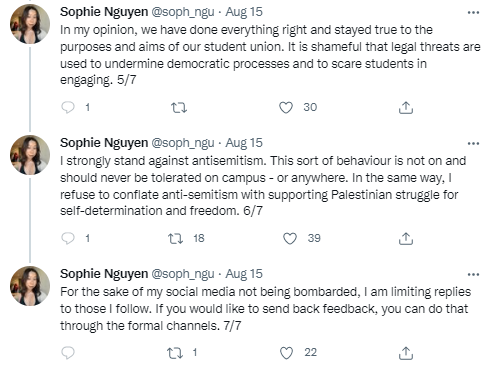491x367 pixels.
Task: Like the 7/7 tweet with 22 likes
Action: [286, 353]
